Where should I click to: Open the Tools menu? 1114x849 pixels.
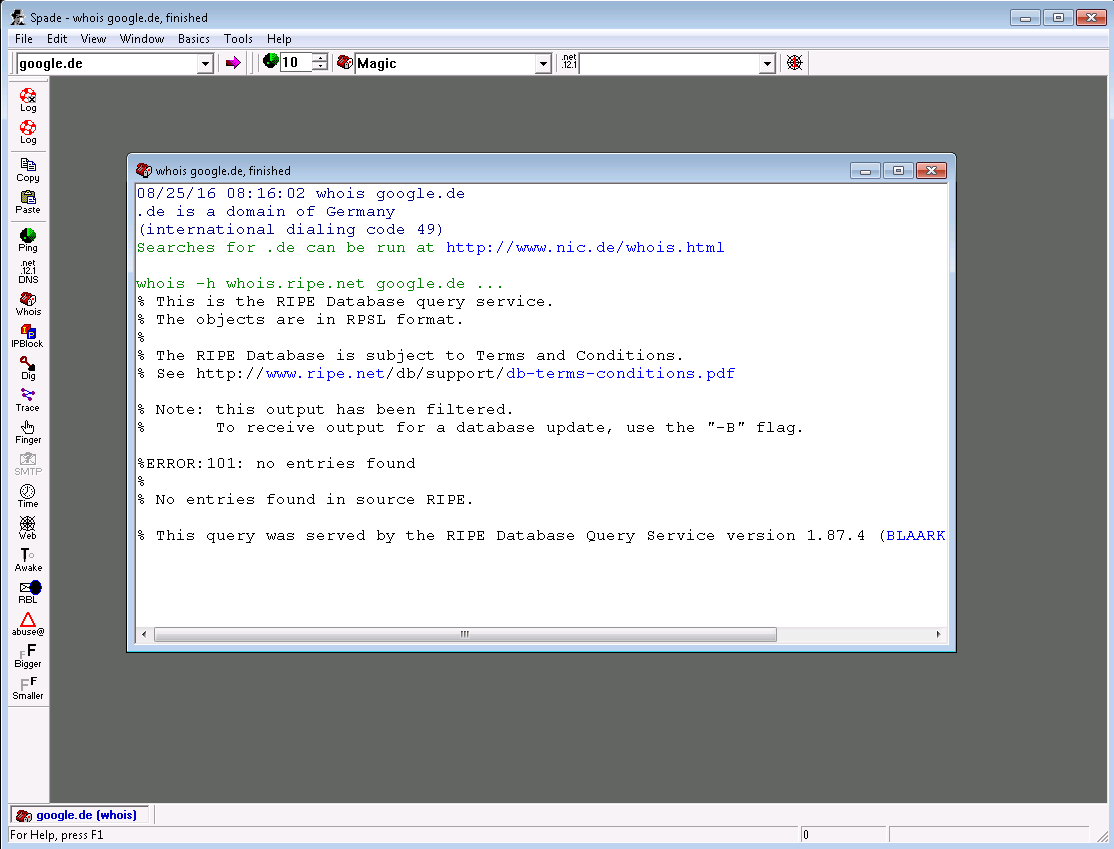pos(238,39)
